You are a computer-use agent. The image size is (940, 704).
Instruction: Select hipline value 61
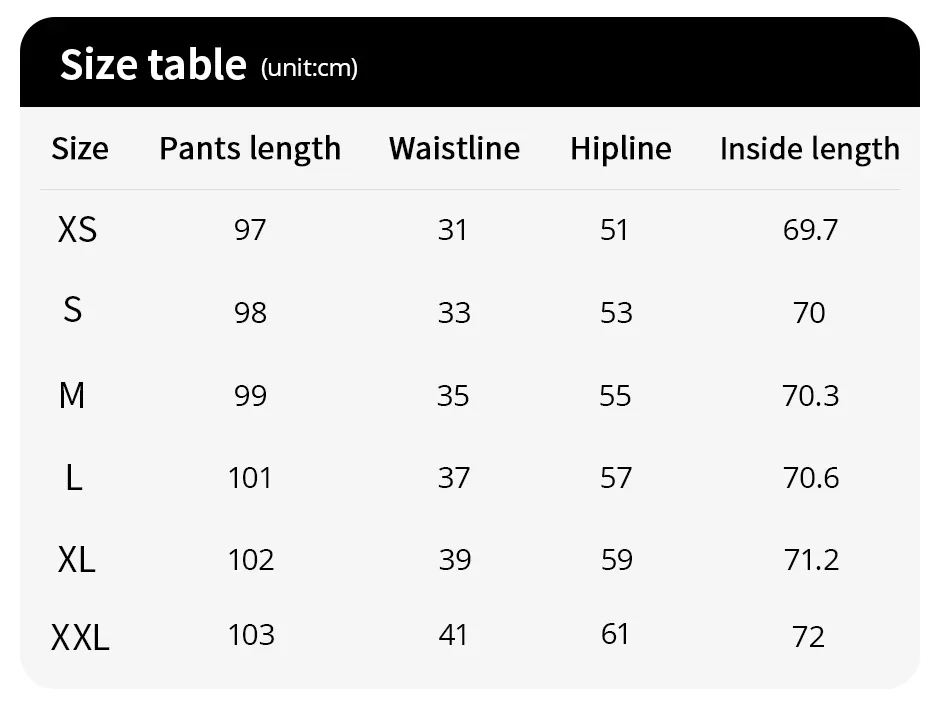(615, 634)
